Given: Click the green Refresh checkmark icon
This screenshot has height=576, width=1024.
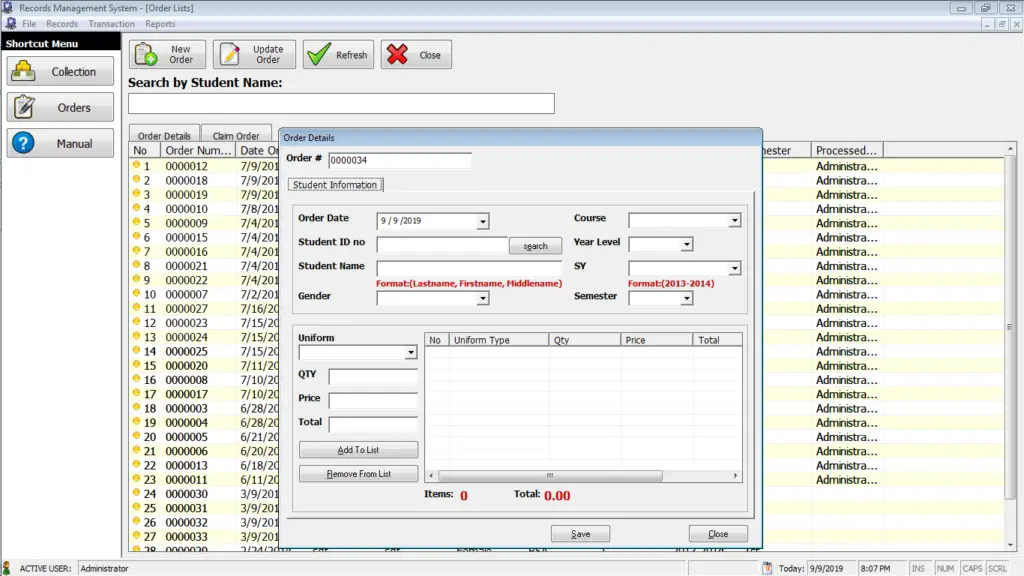Looking at the screenshot, I should click(x=318, y=54).
